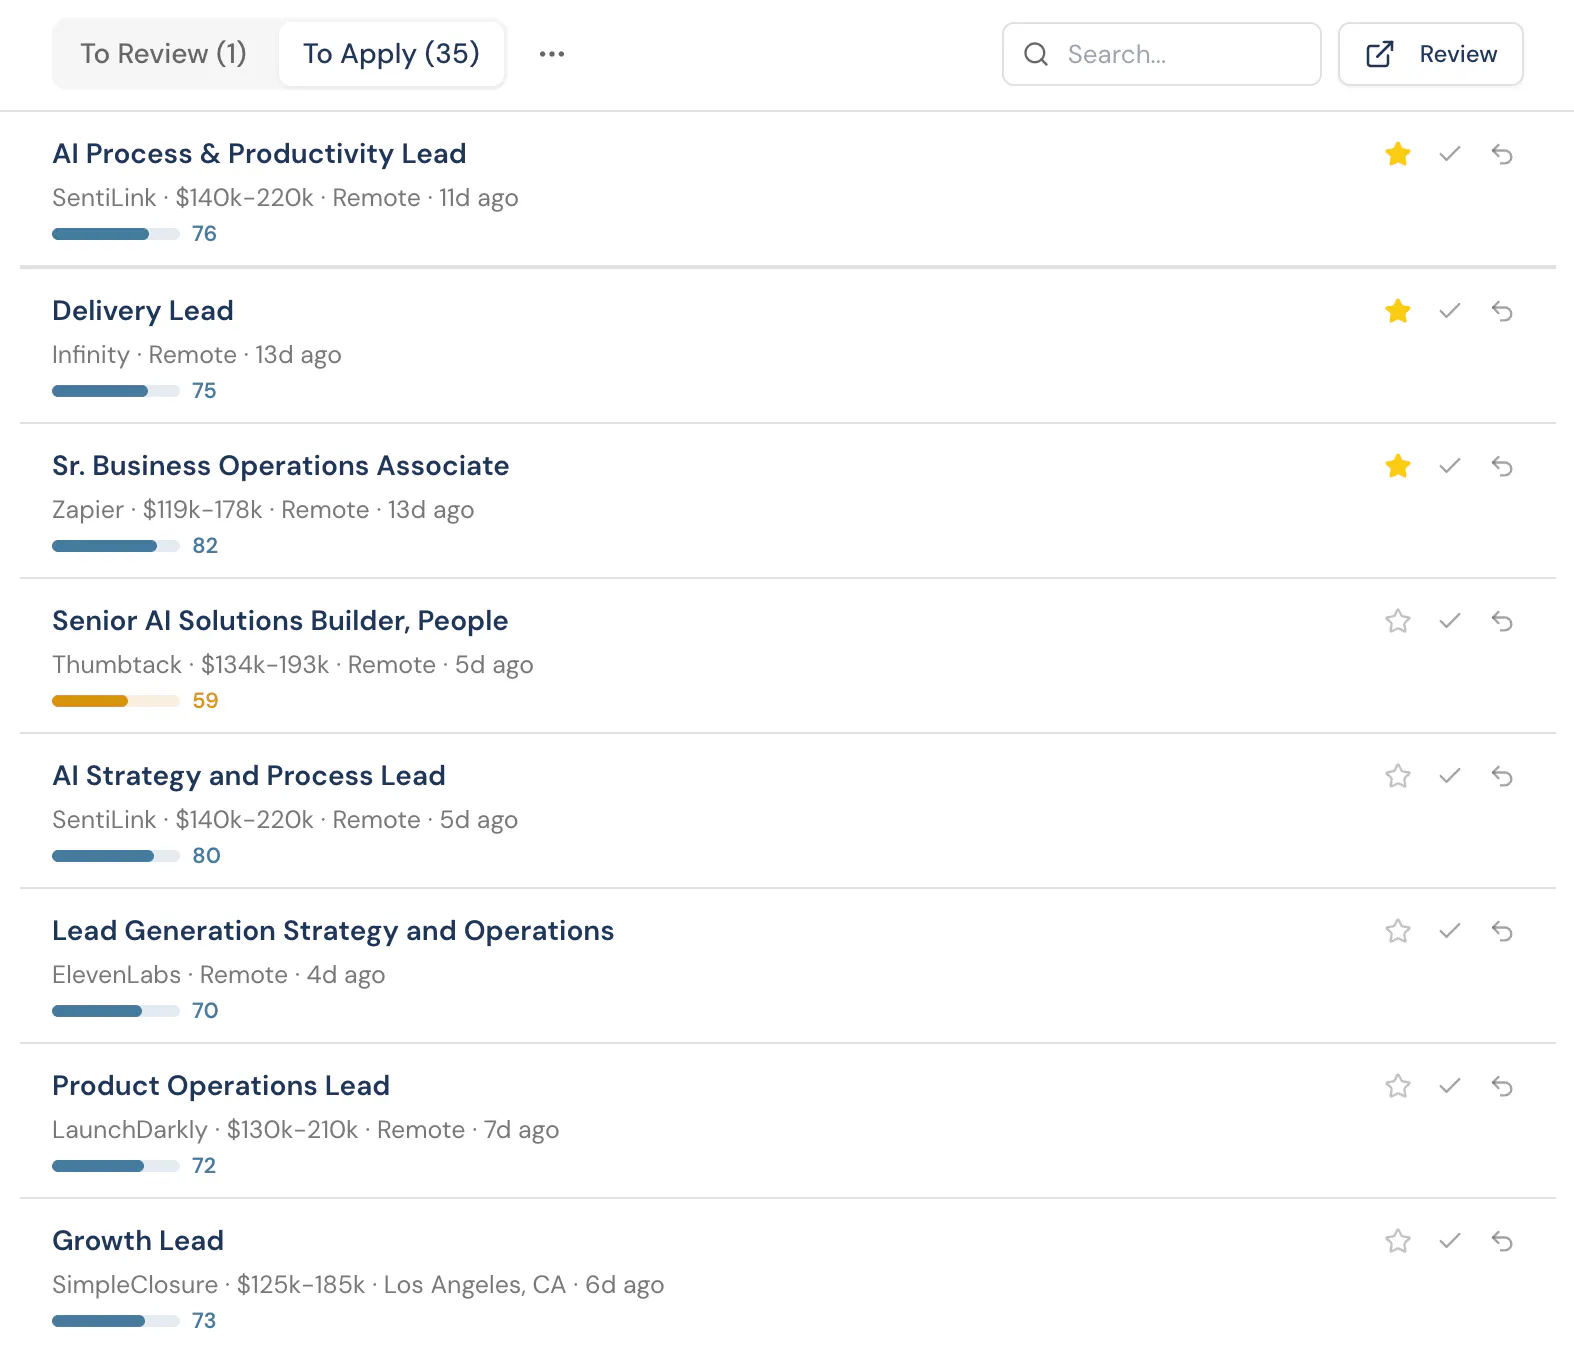Click 'LaunchDarkly · $130k–210k · Remote · 7d ago'
Image resolution: width=1574 pixels, height=1350 pixels.
(x=306, y=1130)
